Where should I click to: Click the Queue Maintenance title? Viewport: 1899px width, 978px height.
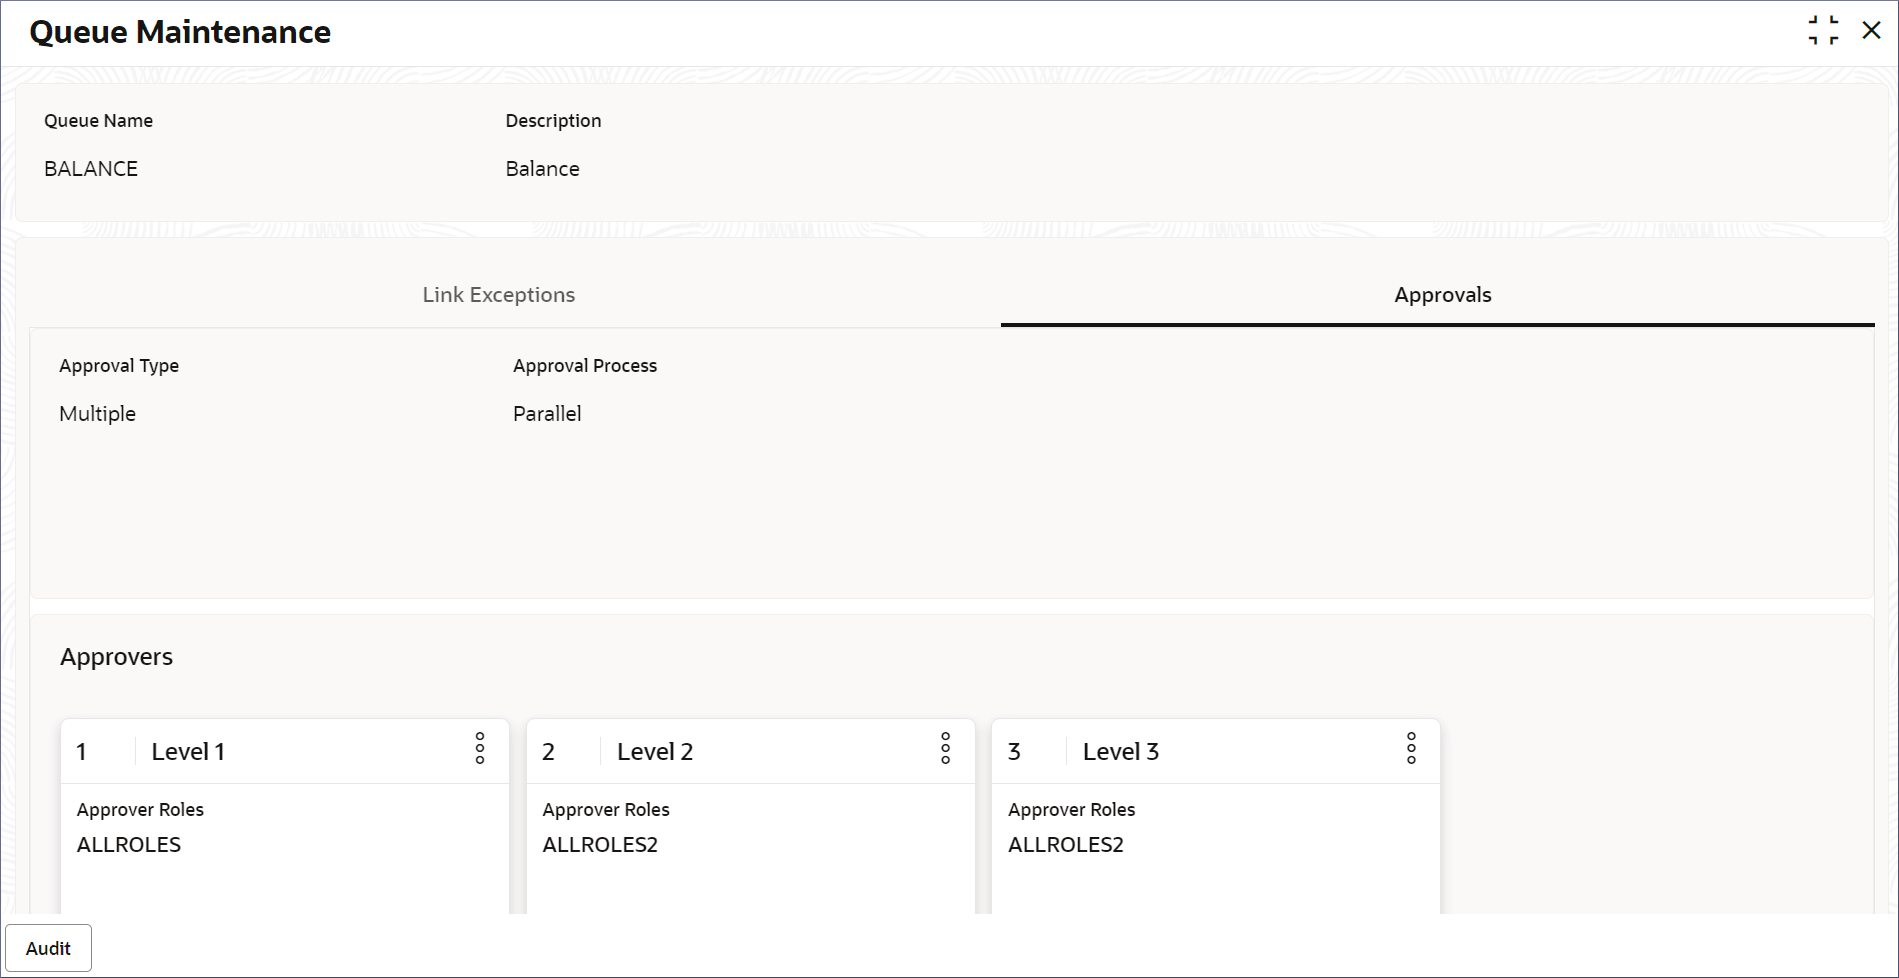(x=180, y=31)
